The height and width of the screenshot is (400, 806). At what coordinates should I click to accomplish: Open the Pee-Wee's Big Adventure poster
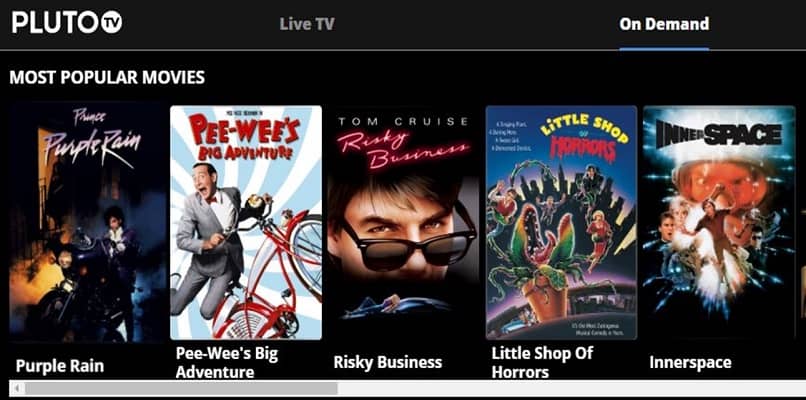(246, 223)
